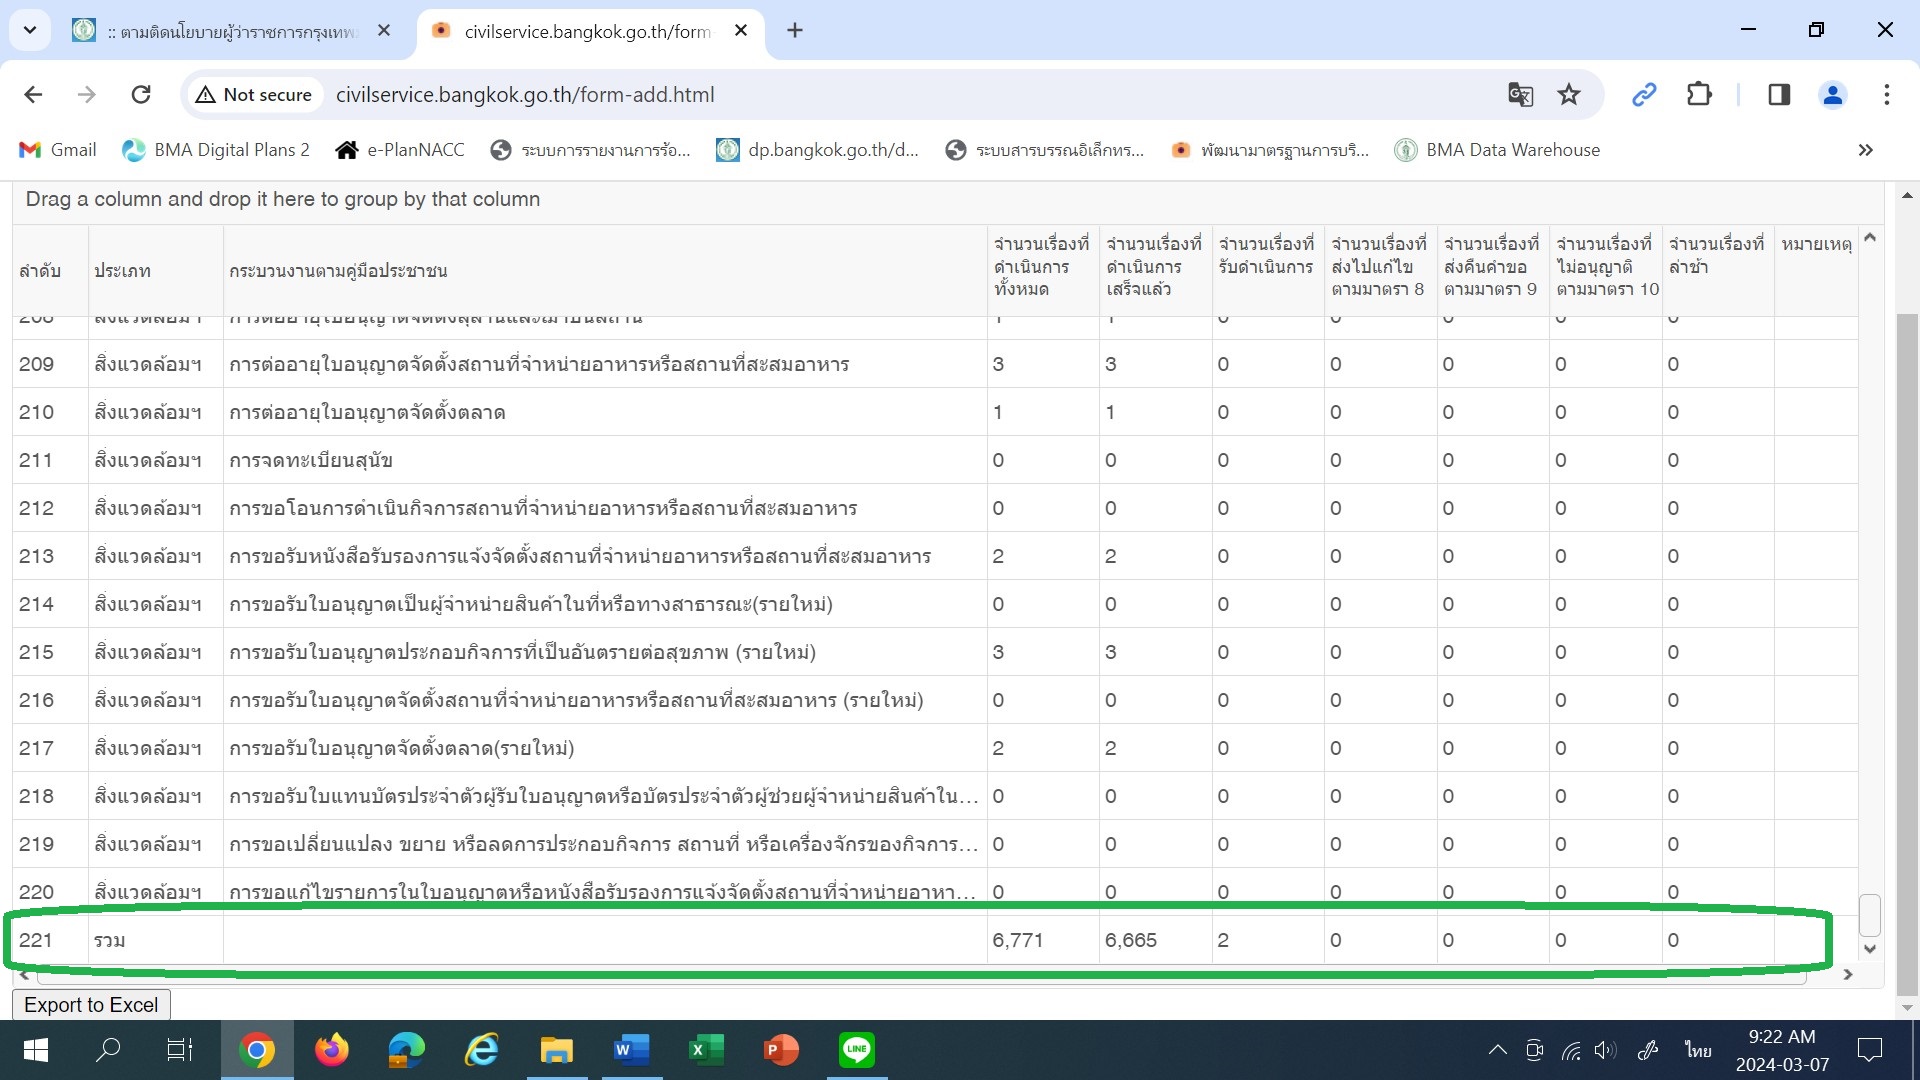The width and height of the screenshot is (1920, 1080).
Task: Click the grid's vertical scrollbar down arrow
Action: [1870, 949]
